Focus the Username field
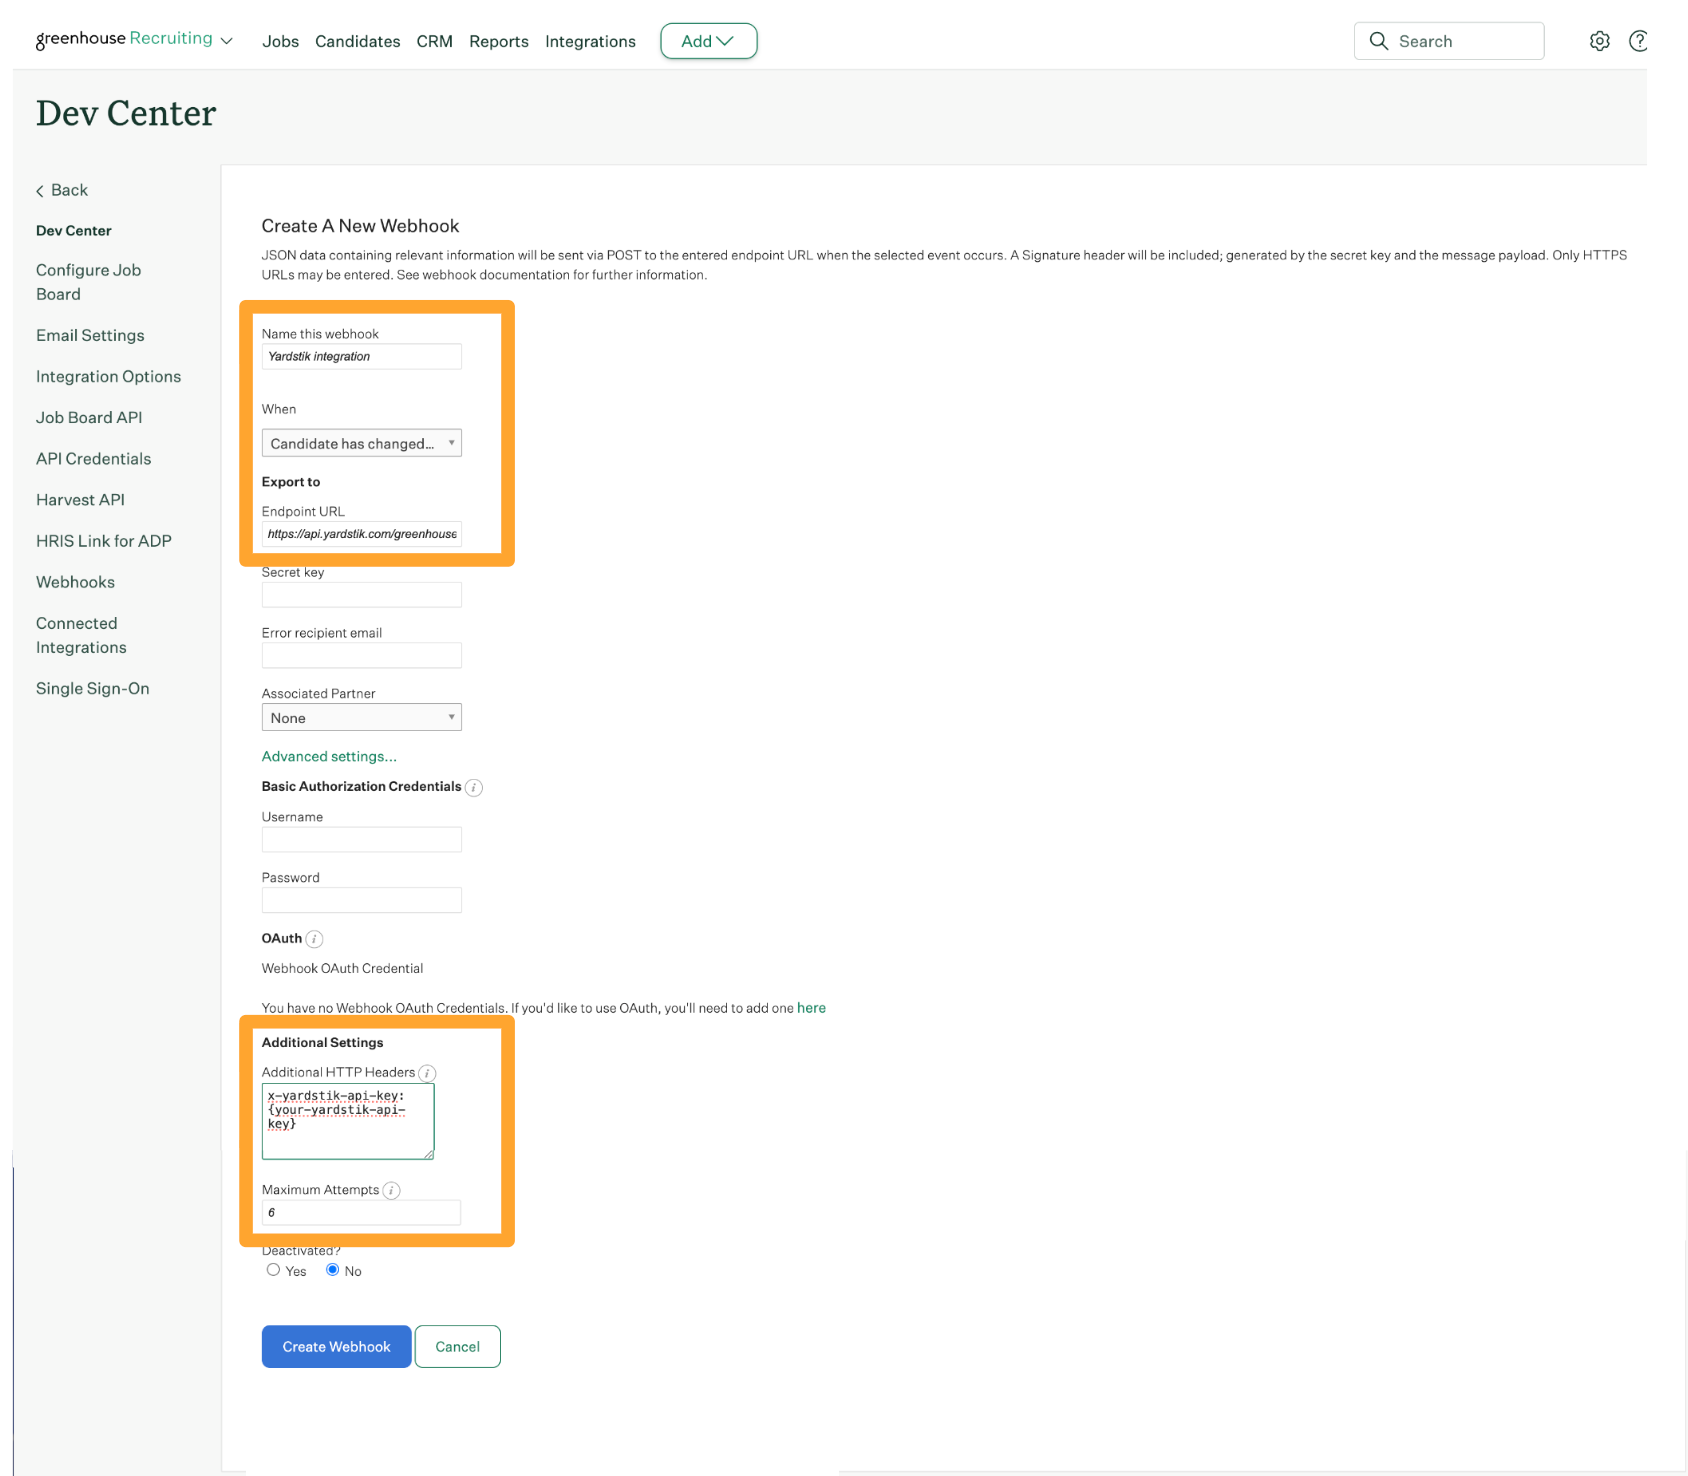 (361, 840)
